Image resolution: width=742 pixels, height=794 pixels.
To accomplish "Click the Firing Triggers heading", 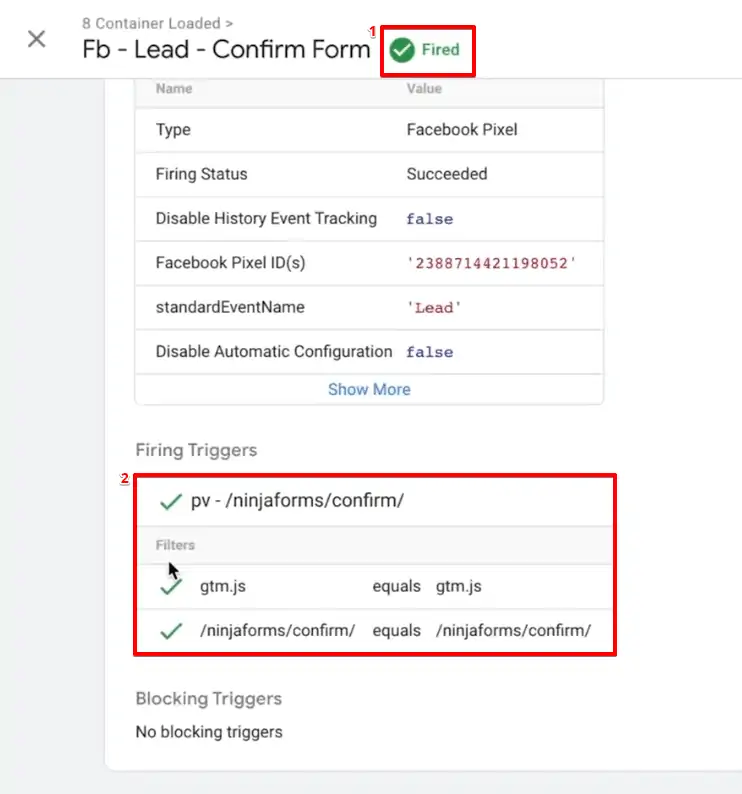I will tap(197, 450).
